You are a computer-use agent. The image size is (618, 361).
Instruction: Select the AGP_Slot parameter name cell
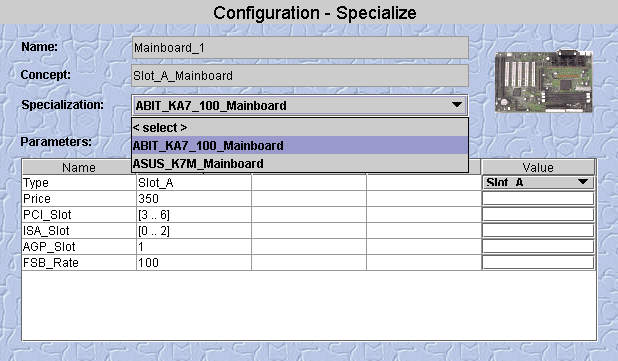coord(79,247)
